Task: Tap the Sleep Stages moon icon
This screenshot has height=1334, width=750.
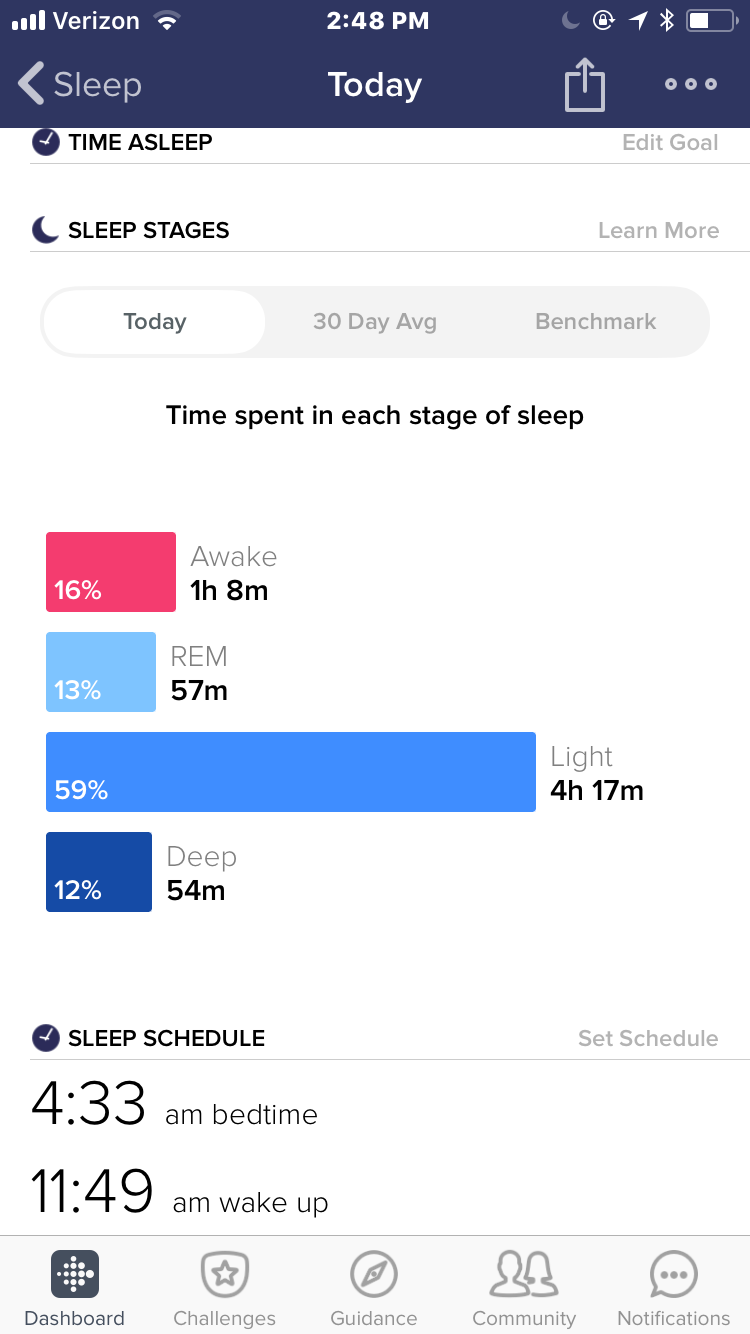Action: (46, 230)
